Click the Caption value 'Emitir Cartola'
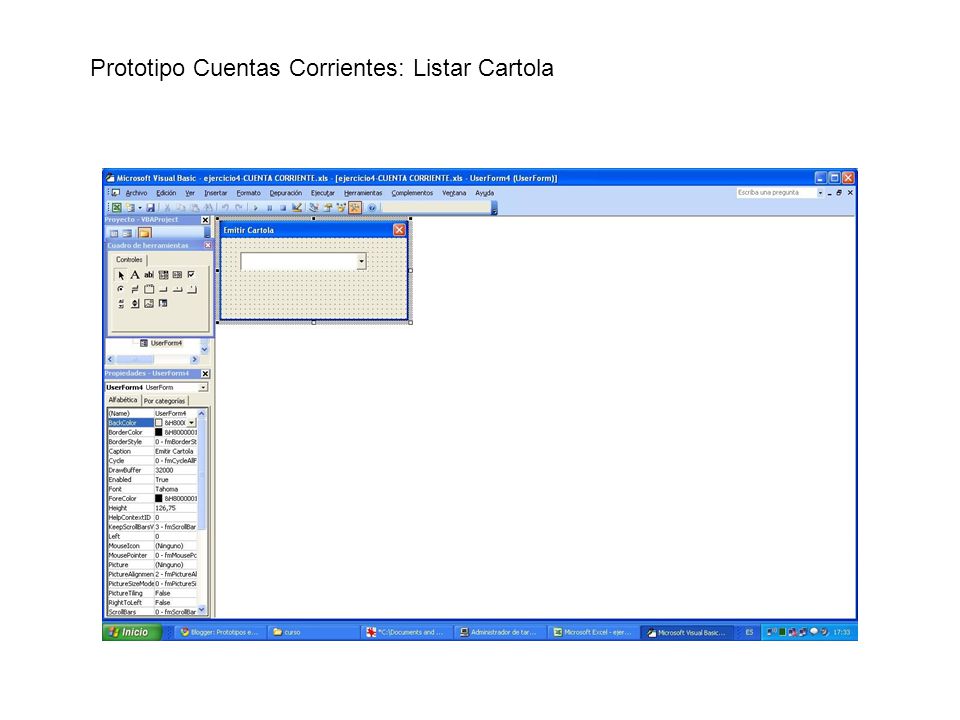 (x=176, y=451)
